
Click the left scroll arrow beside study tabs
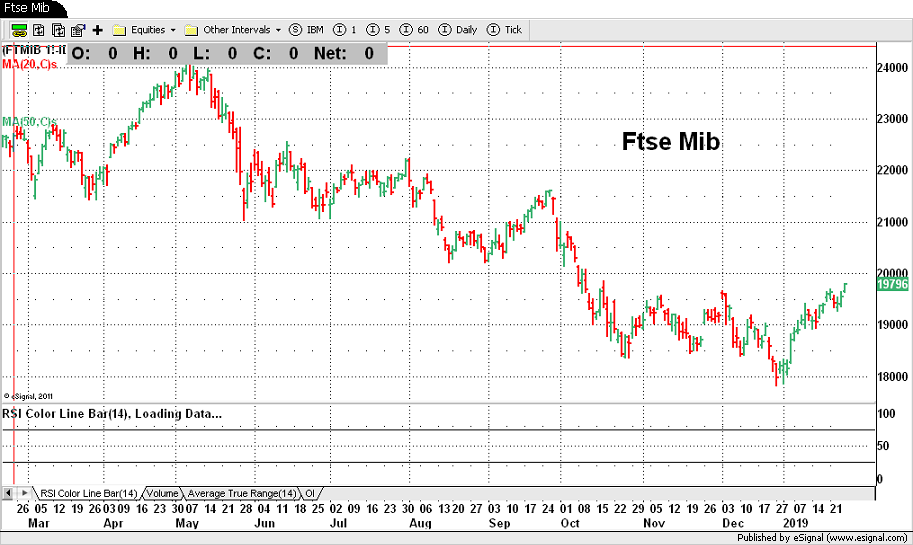click(8, 493)
